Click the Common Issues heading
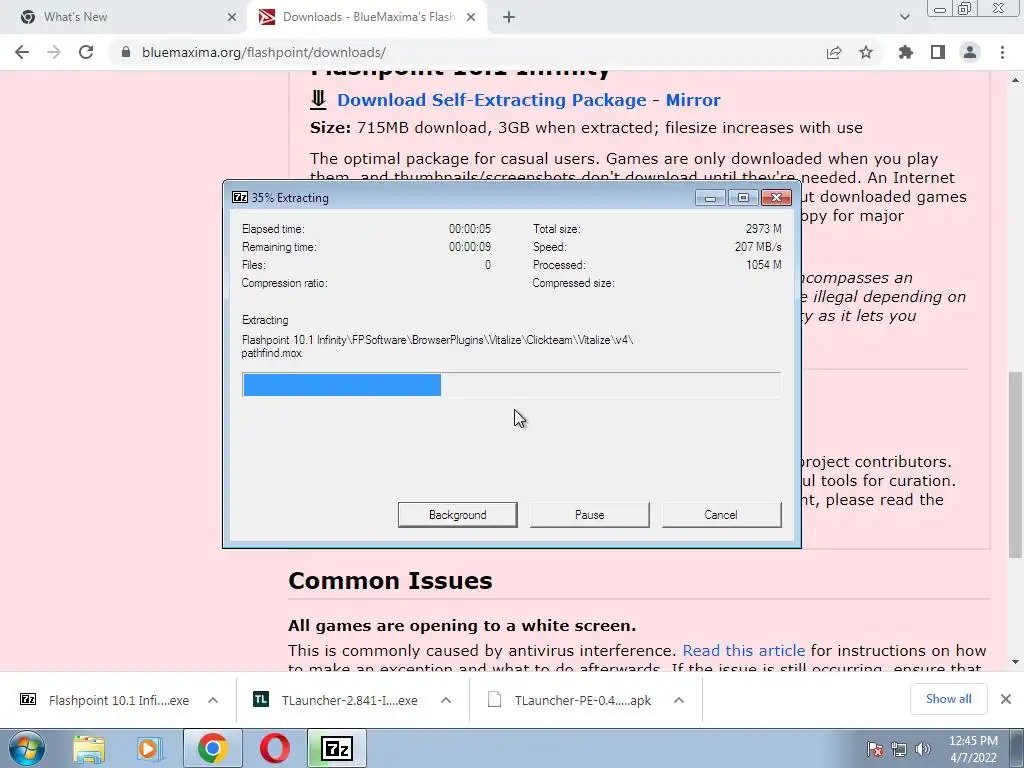1024x768 pixels. tap(390, 581)
